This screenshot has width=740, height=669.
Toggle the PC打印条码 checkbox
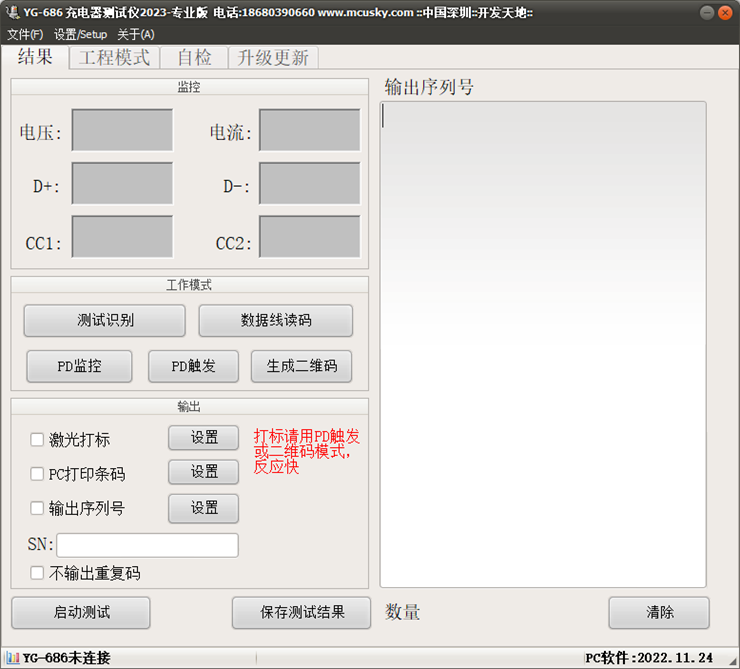pos(37,474)
